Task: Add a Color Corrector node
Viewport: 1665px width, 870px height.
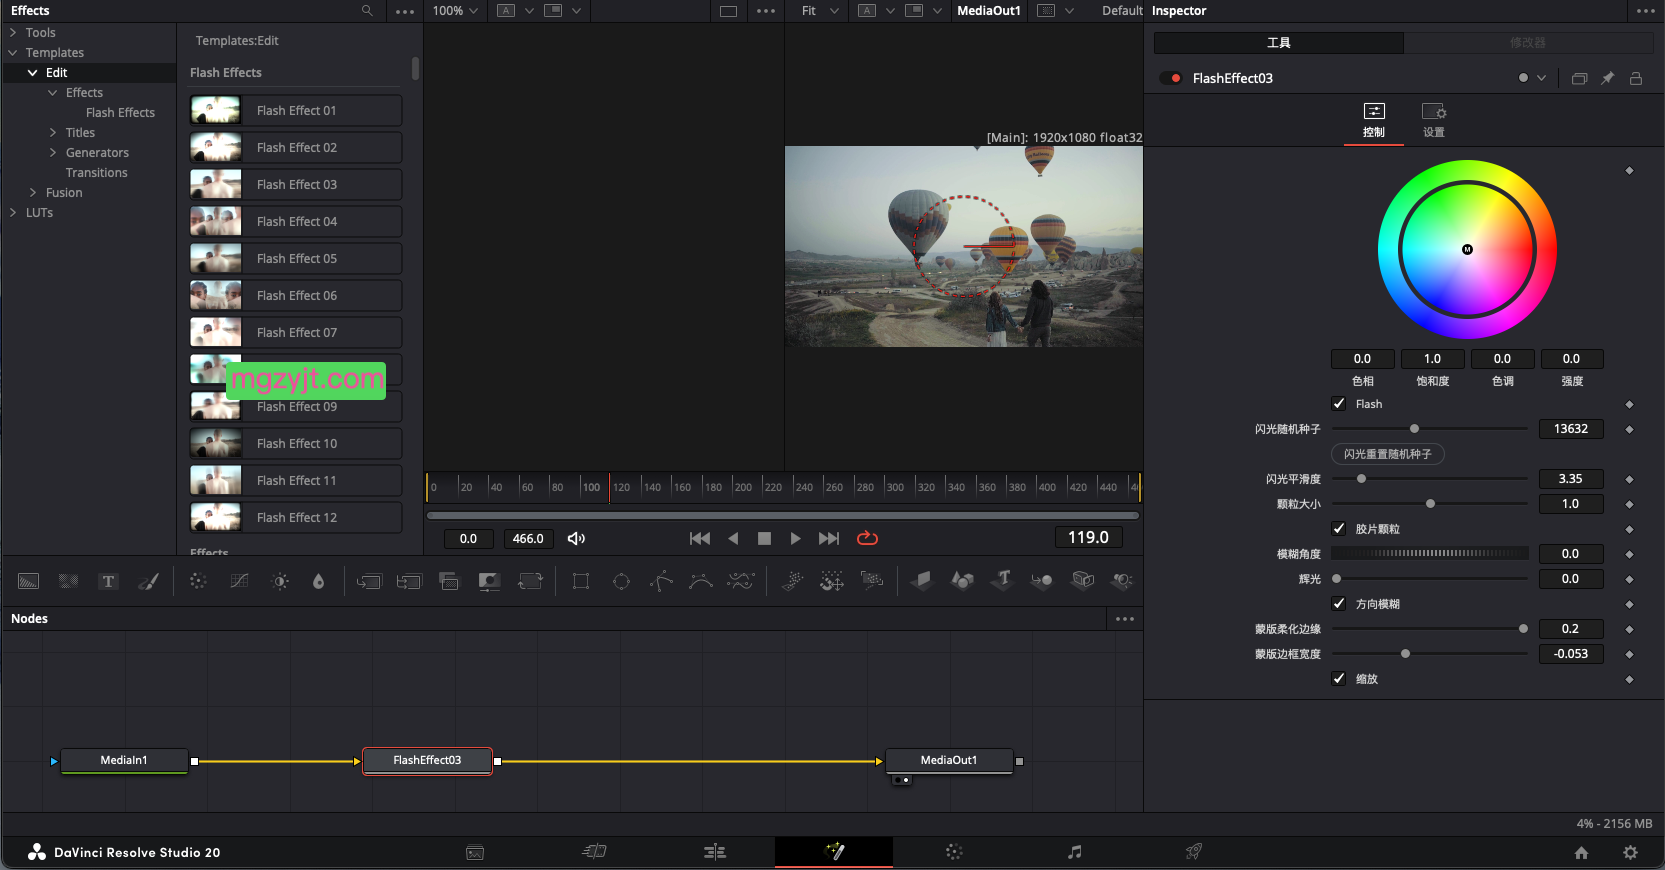Action: coord(198,581)
